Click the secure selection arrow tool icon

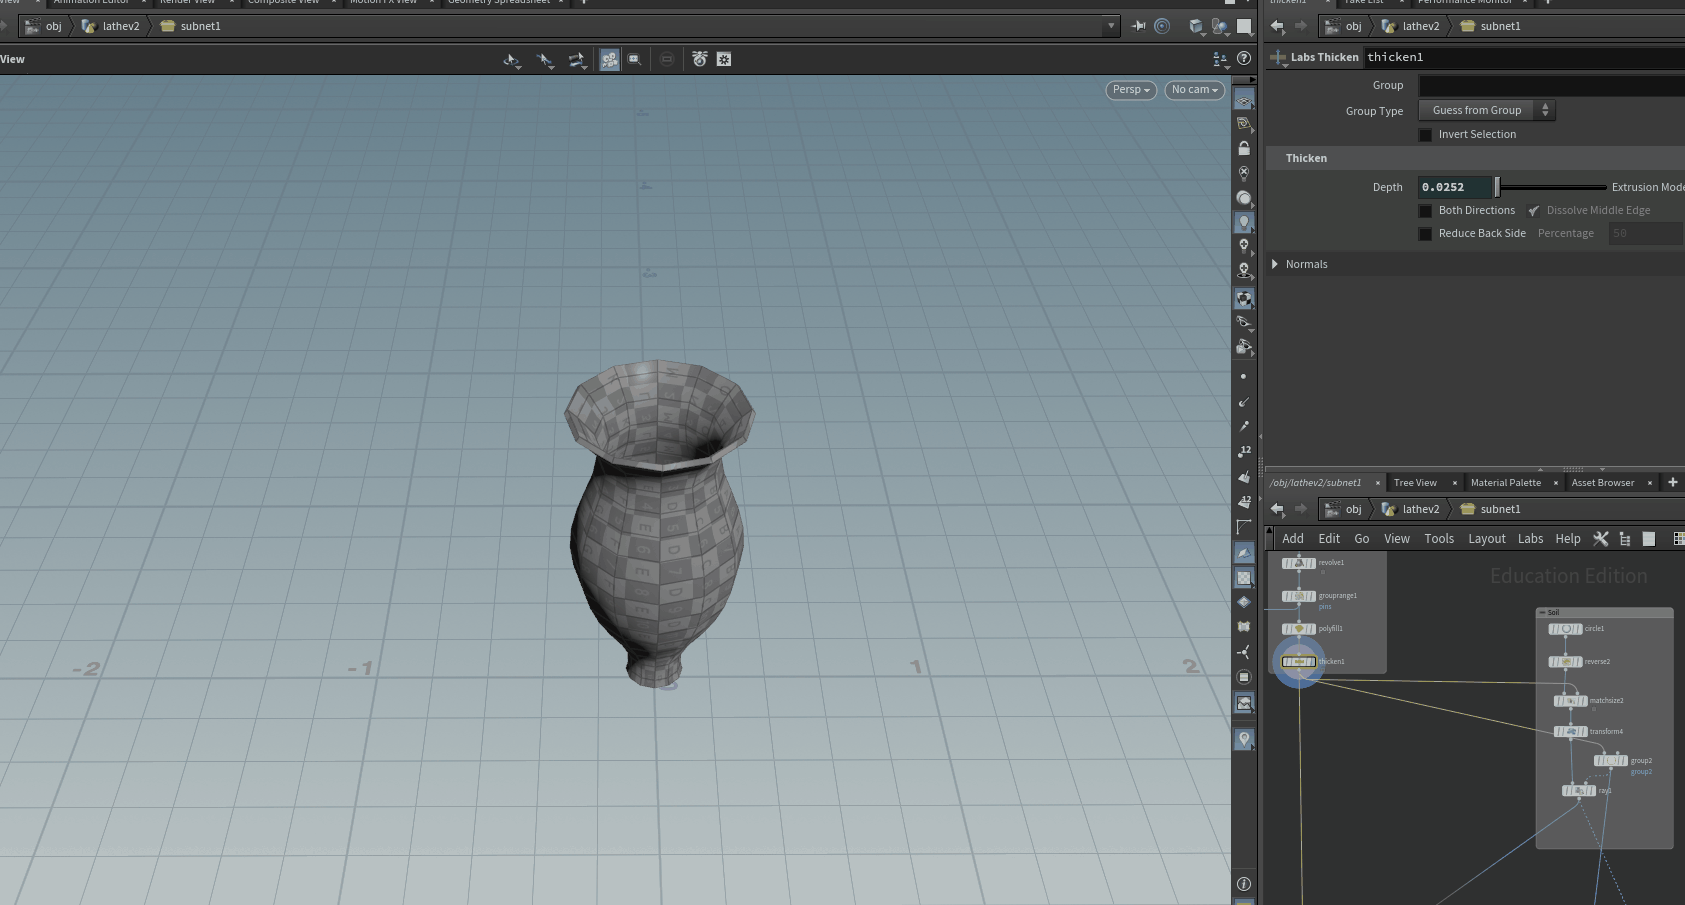tap(545, 60)
